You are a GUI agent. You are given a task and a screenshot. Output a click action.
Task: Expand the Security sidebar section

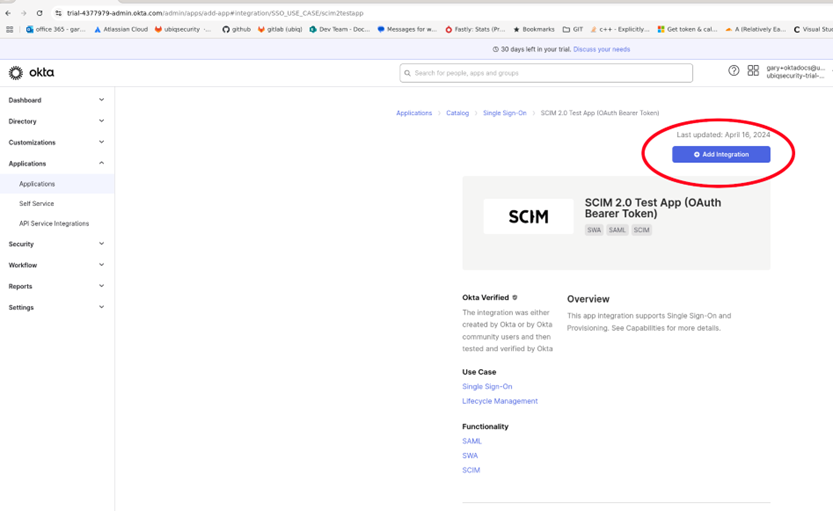pyautogui.click(x=56, y=244)
